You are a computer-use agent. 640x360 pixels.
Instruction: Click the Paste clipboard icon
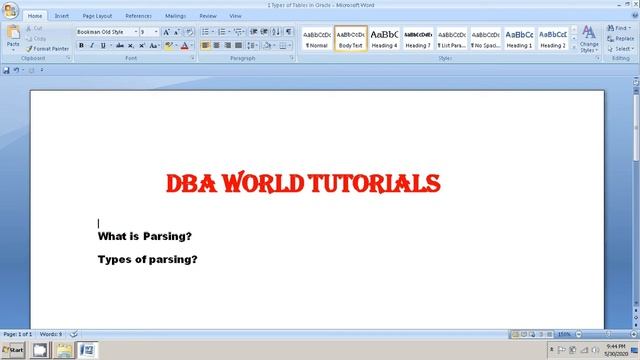tap(13, 33)
